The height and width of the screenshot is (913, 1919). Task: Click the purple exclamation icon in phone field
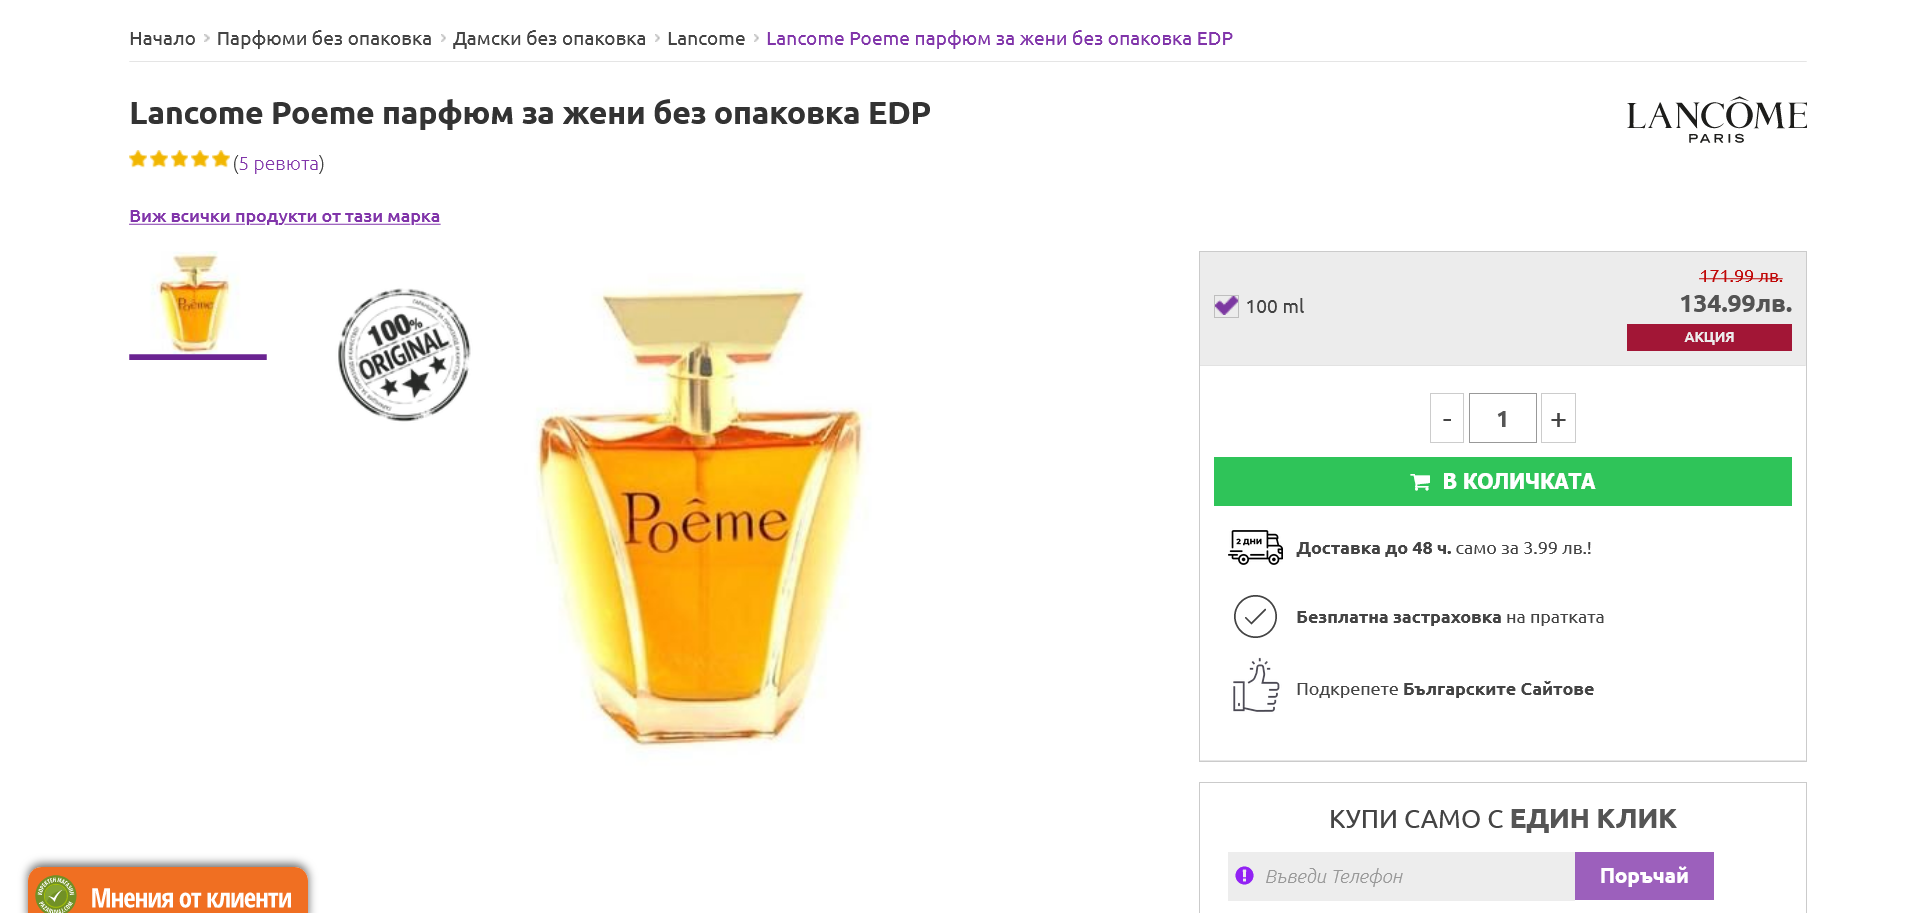[x=1244, y=876]
